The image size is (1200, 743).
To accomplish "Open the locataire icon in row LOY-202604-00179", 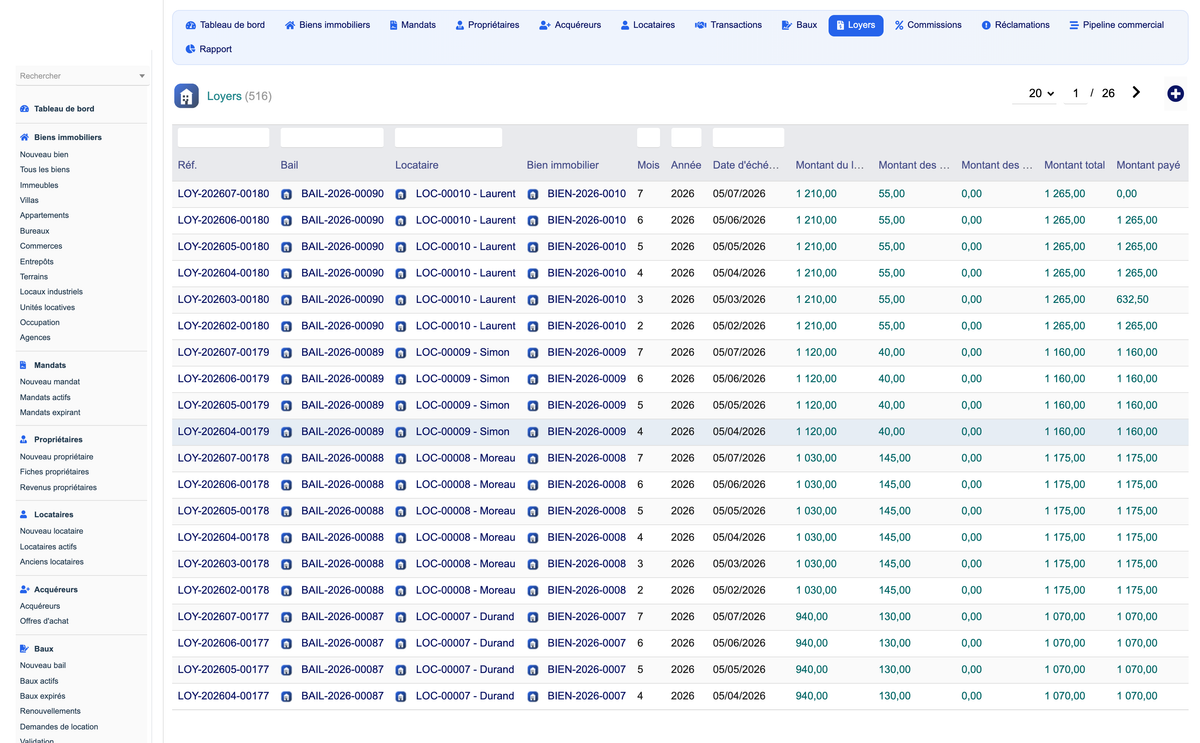I will pyautogui.click(x=401, y=432).
